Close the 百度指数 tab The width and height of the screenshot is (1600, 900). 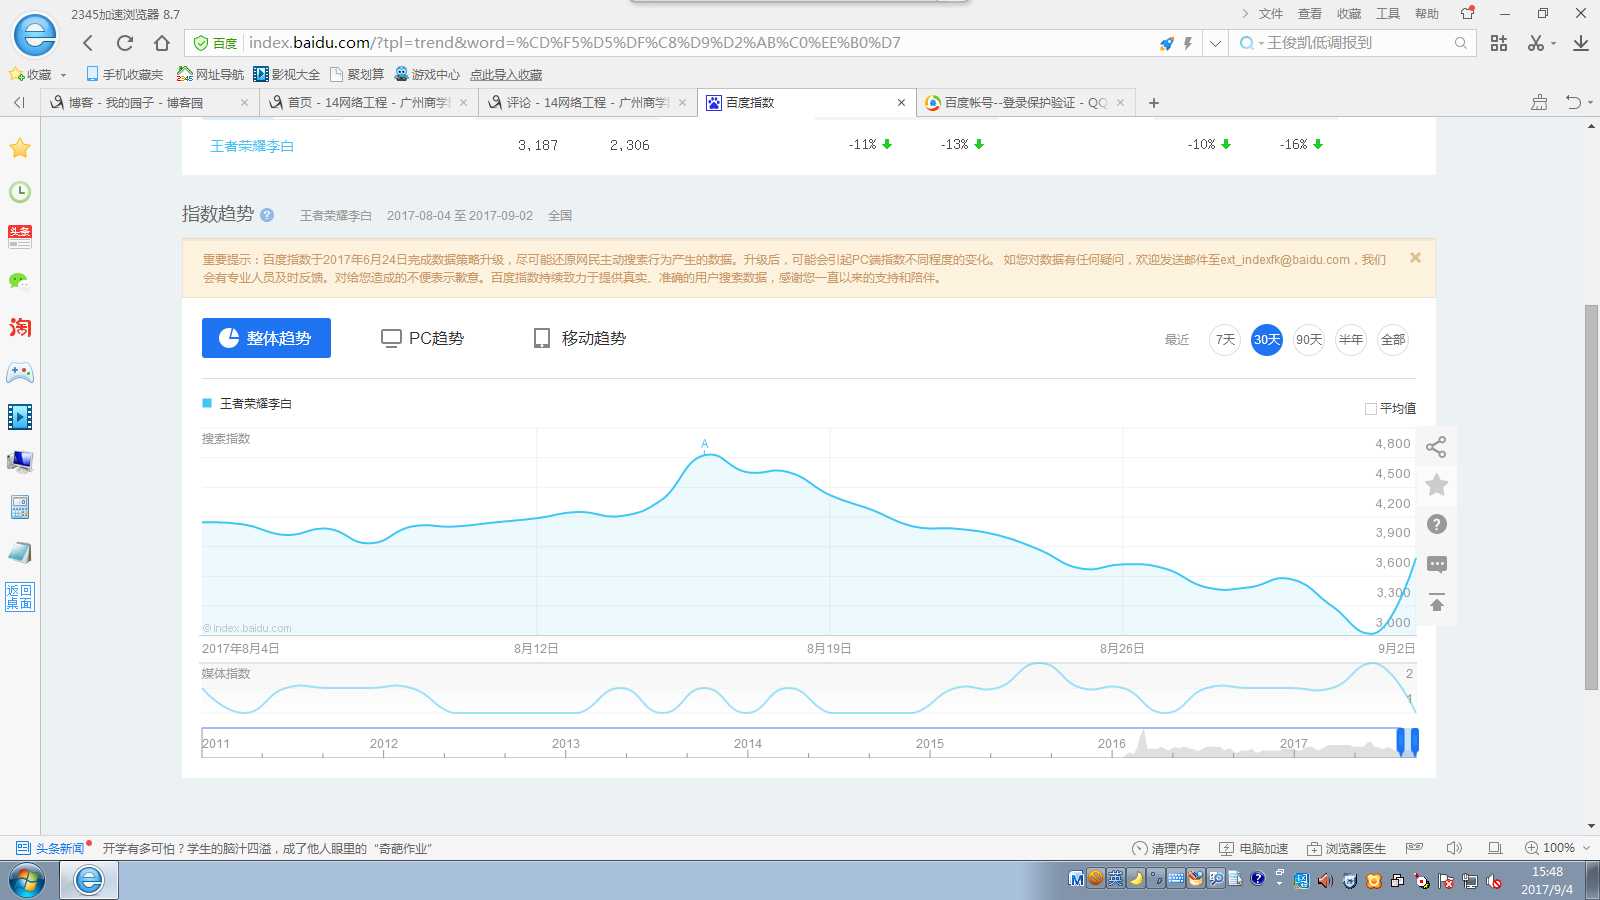pyautogui.click(x=901, y=103)
